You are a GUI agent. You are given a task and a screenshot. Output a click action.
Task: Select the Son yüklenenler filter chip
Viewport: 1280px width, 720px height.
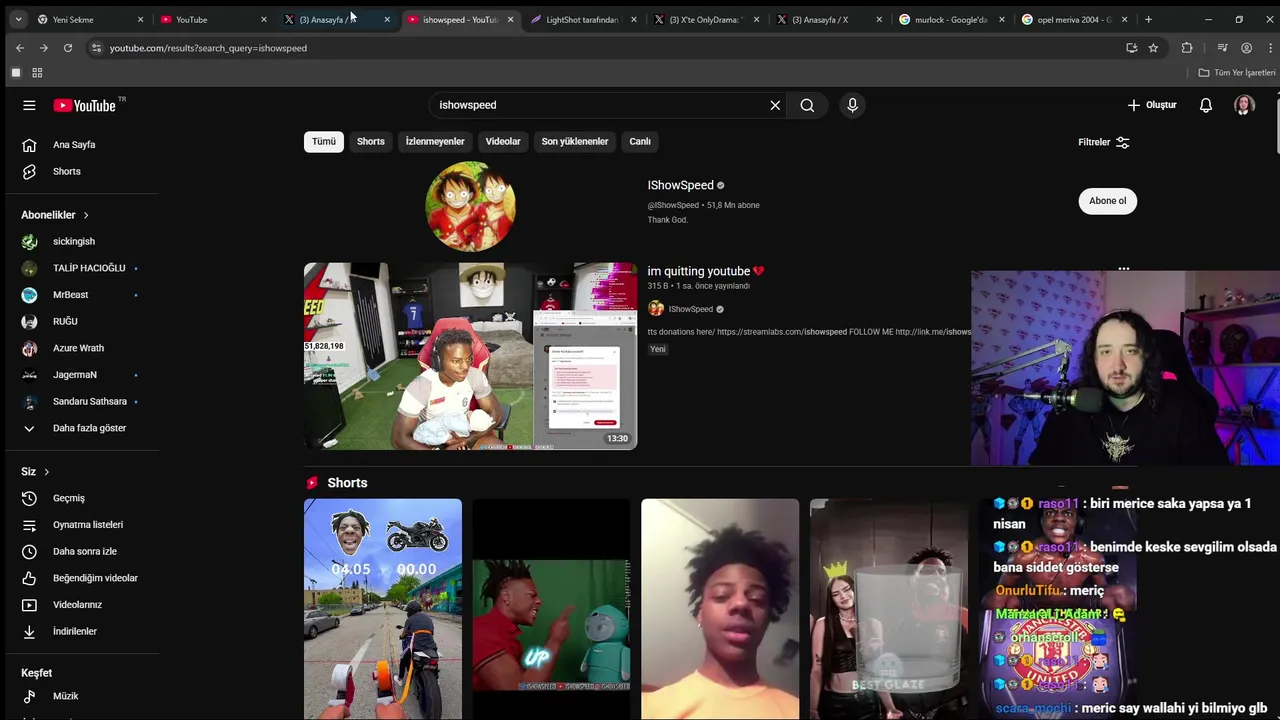coord(575,142)
